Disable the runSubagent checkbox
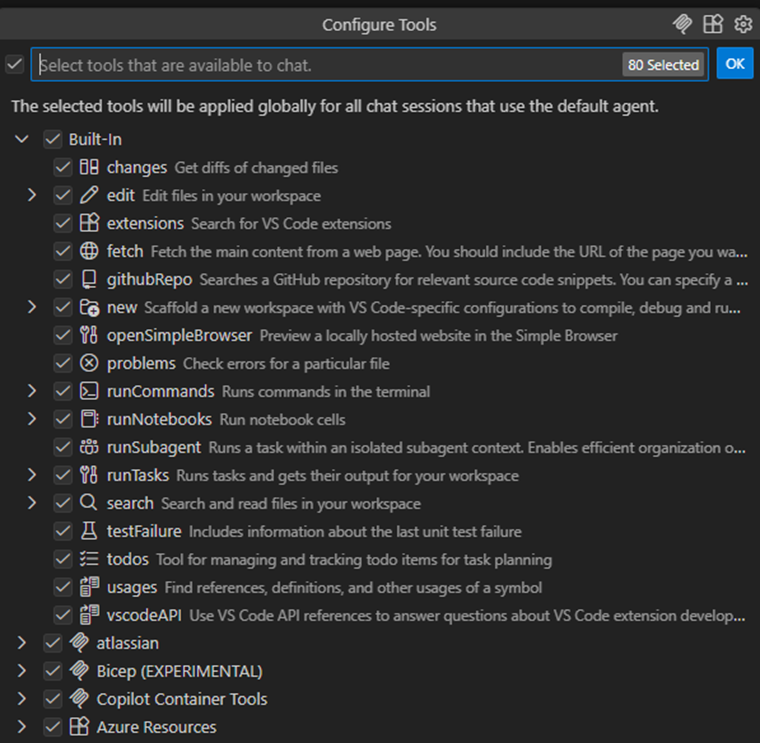This screenshot has width=760, height=743. [x=63, y=447]
